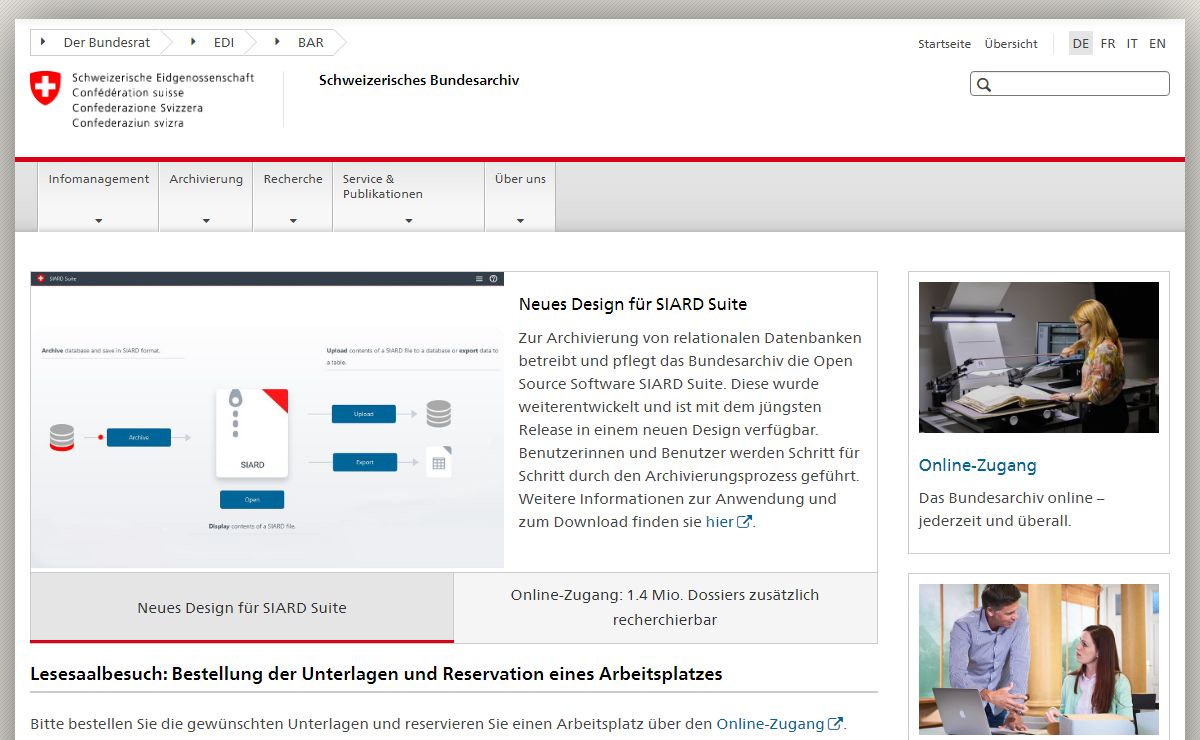The image size is (1200, 740).
Task: Switch language to DE
Action: click(1081, 44)
